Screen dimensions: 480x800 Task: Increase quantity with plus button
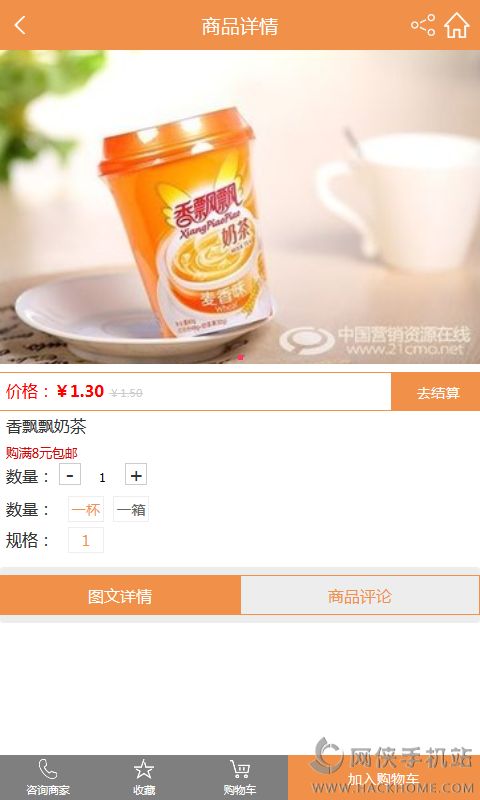pyautogui.click(x=136, y=474)
